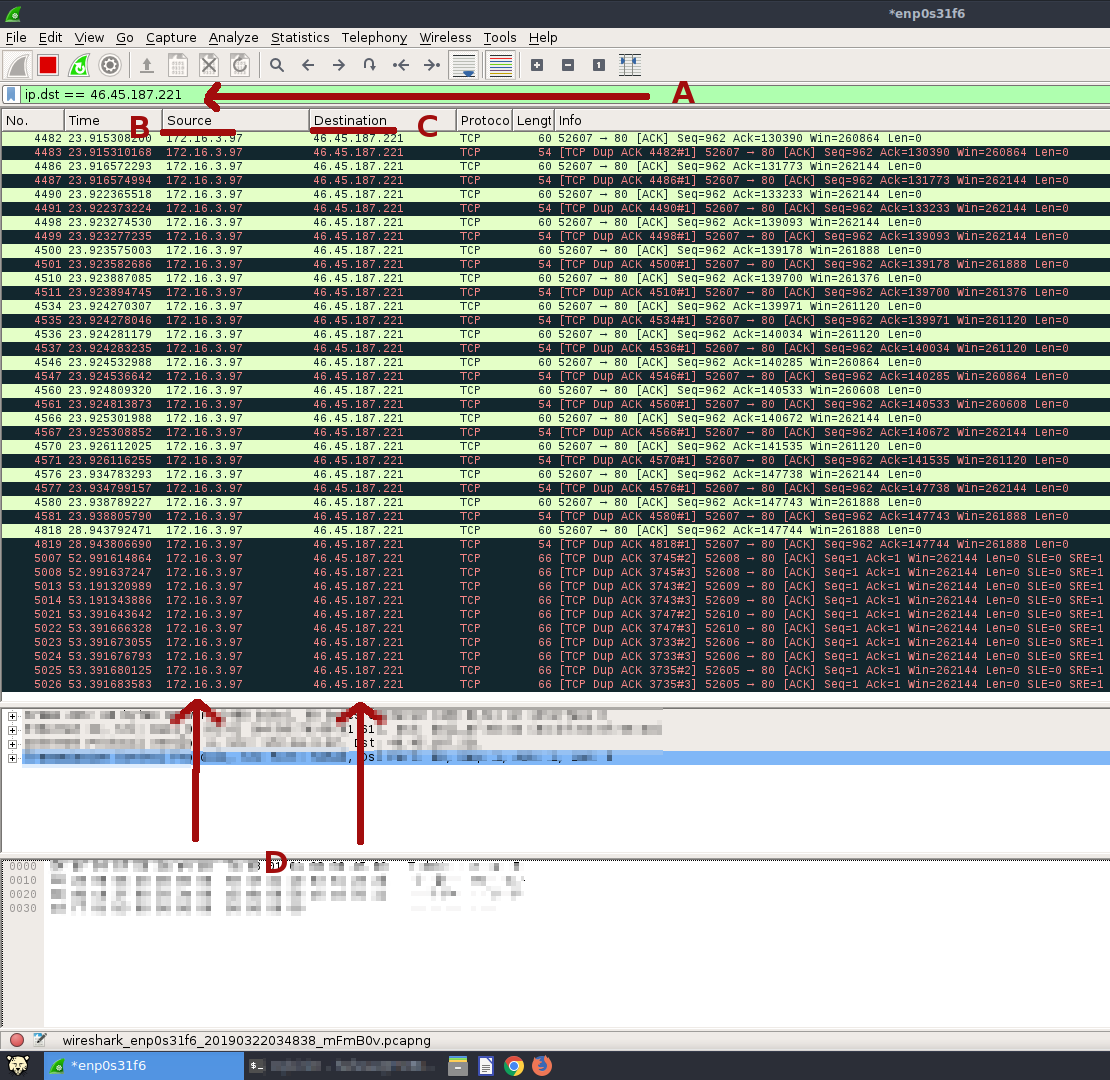Screen dimensions: 1110x1080
Task: Start a new capture with the shark fin icon
Action: click(x=17, y=66)
